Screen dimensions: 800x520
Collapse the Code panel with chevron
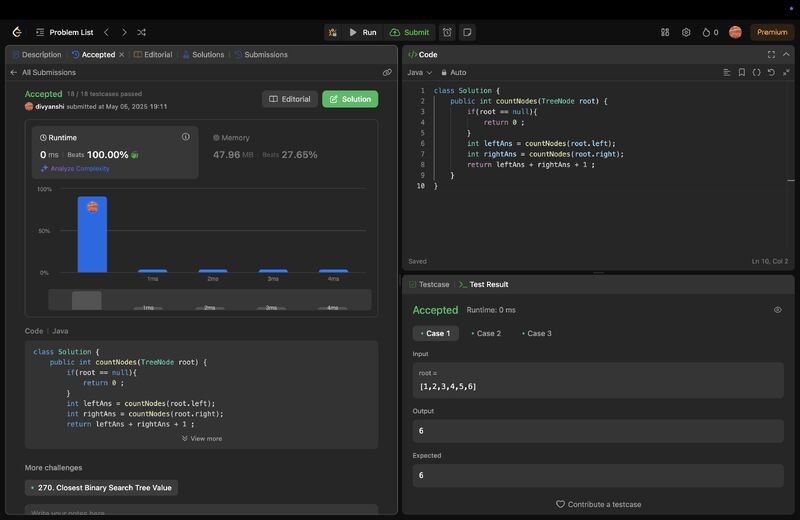click(787, 55)
